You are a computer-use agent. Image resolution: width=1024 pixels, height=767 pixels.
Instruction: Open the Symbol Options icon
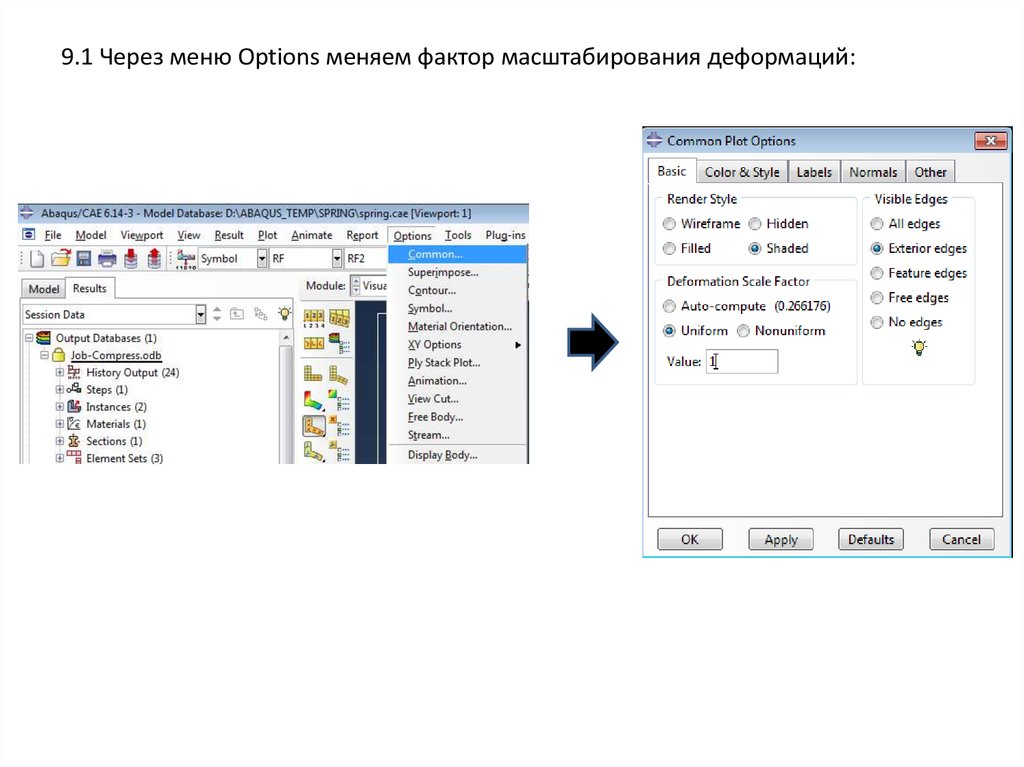coord(339,427)
